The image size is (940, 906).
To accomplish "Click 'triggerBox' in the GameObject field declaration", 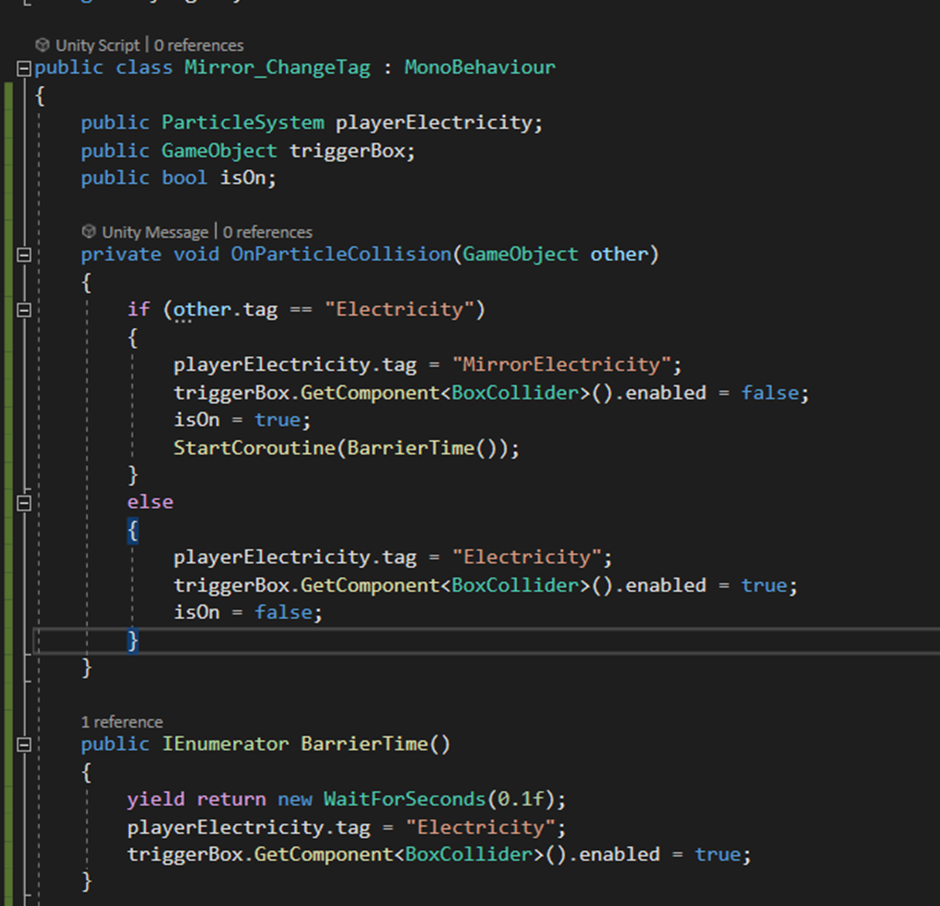I will coord(347,151).
